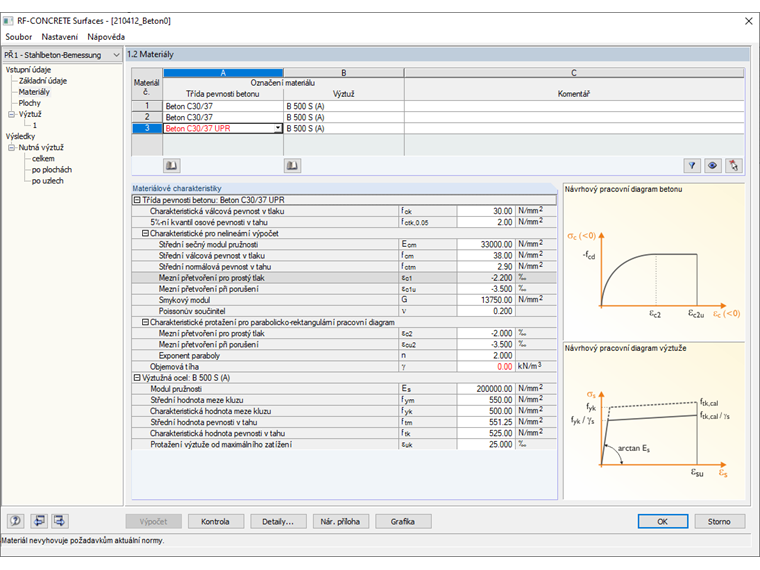
Task: Click Smykový modul value 13750.00
Action: pos(485,300)
